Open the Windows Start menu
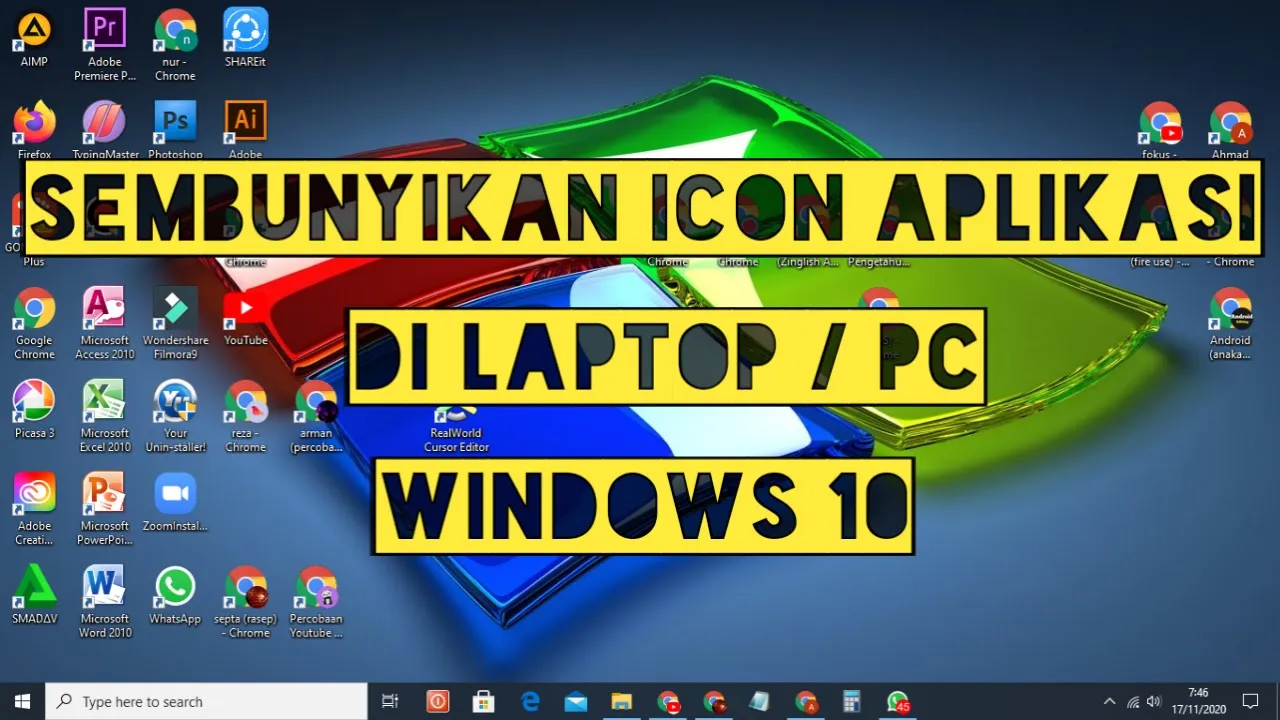 click(x=22, y=702)
